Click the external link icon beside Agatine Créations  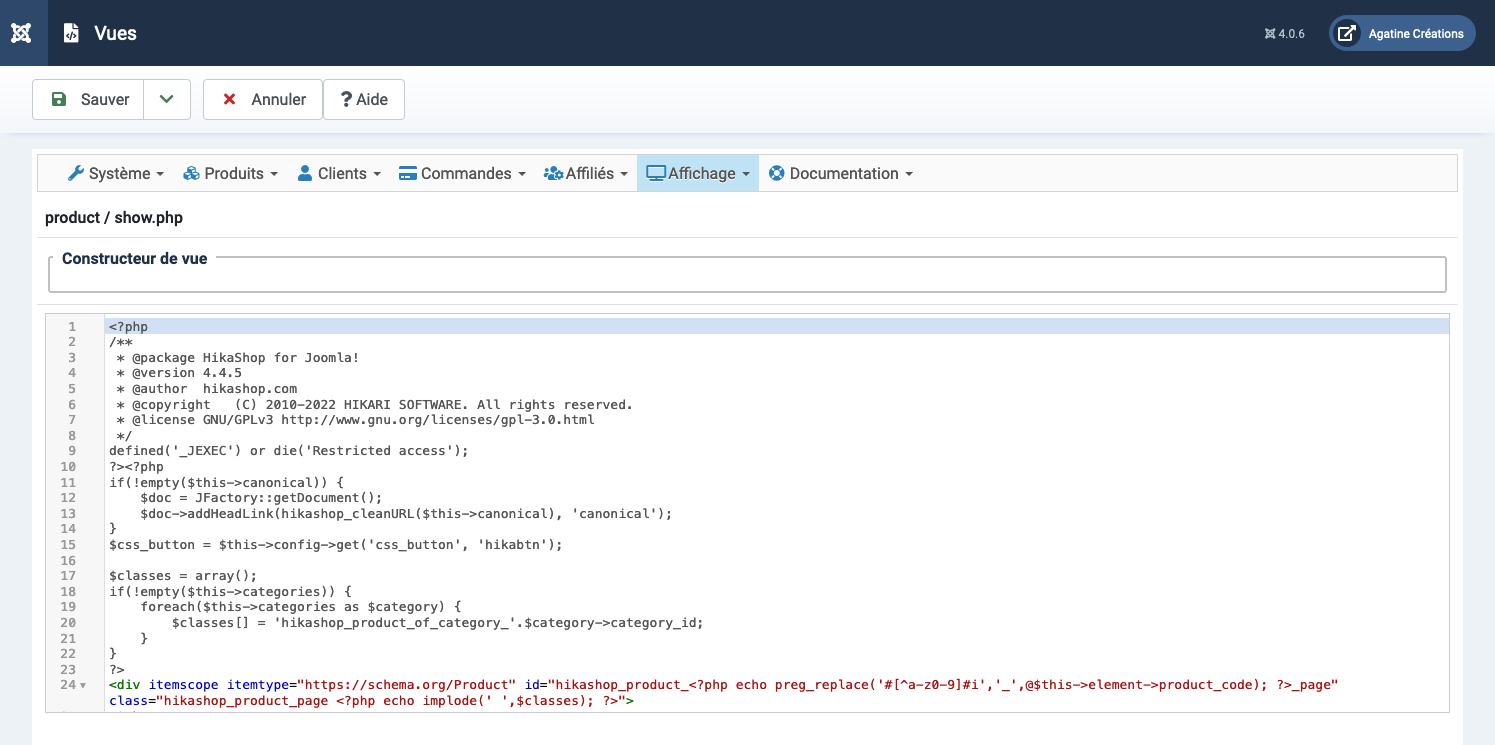coord(1347,33)
